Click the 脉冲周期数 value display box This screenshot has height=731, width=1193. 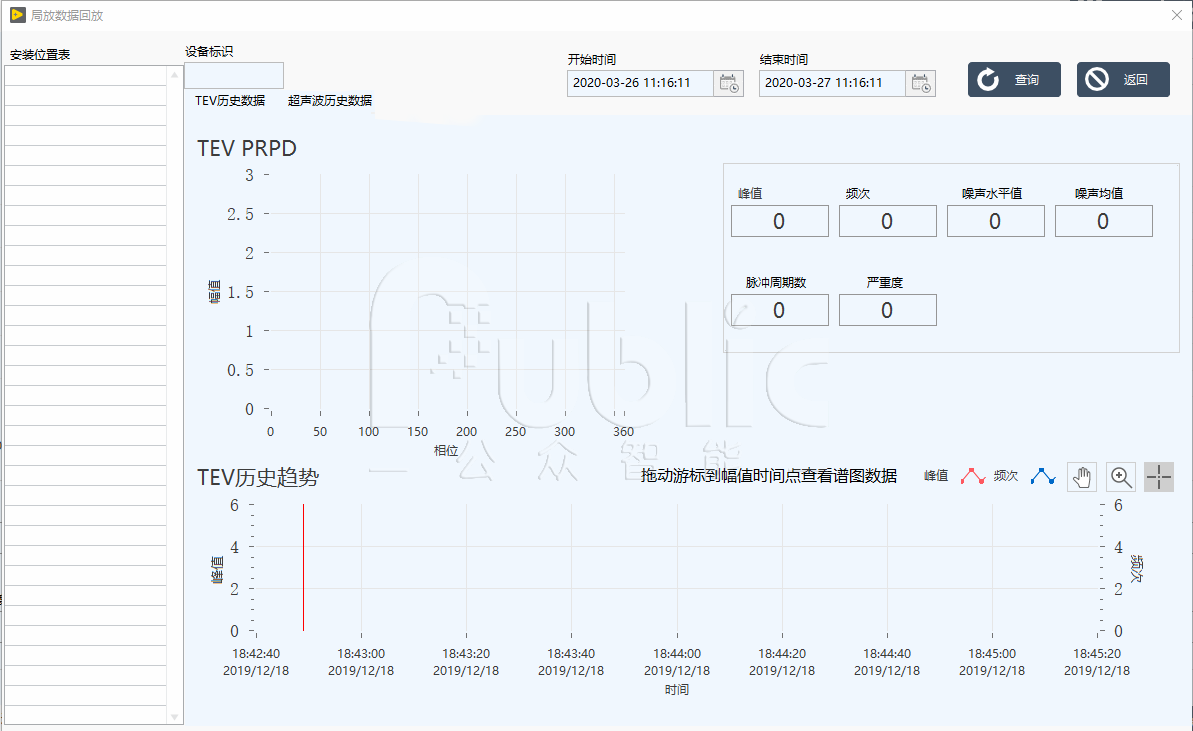point(779,309)
